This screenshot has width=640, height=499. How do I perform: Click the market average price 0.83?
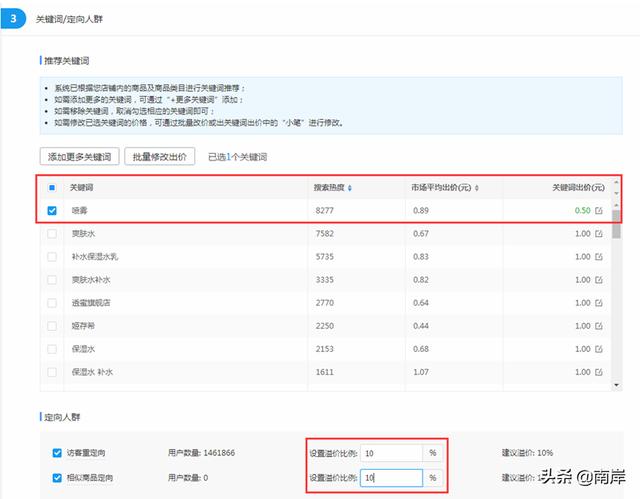(421, 257)
